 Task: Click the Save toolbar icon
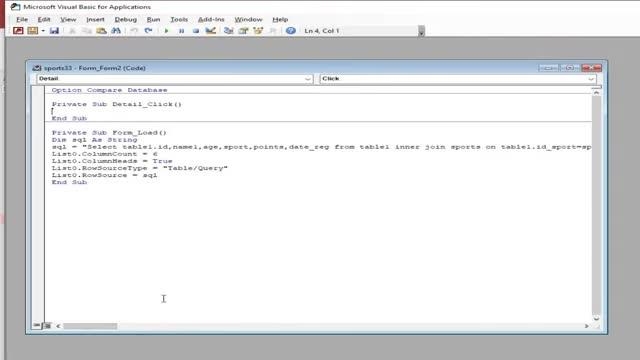54,31
